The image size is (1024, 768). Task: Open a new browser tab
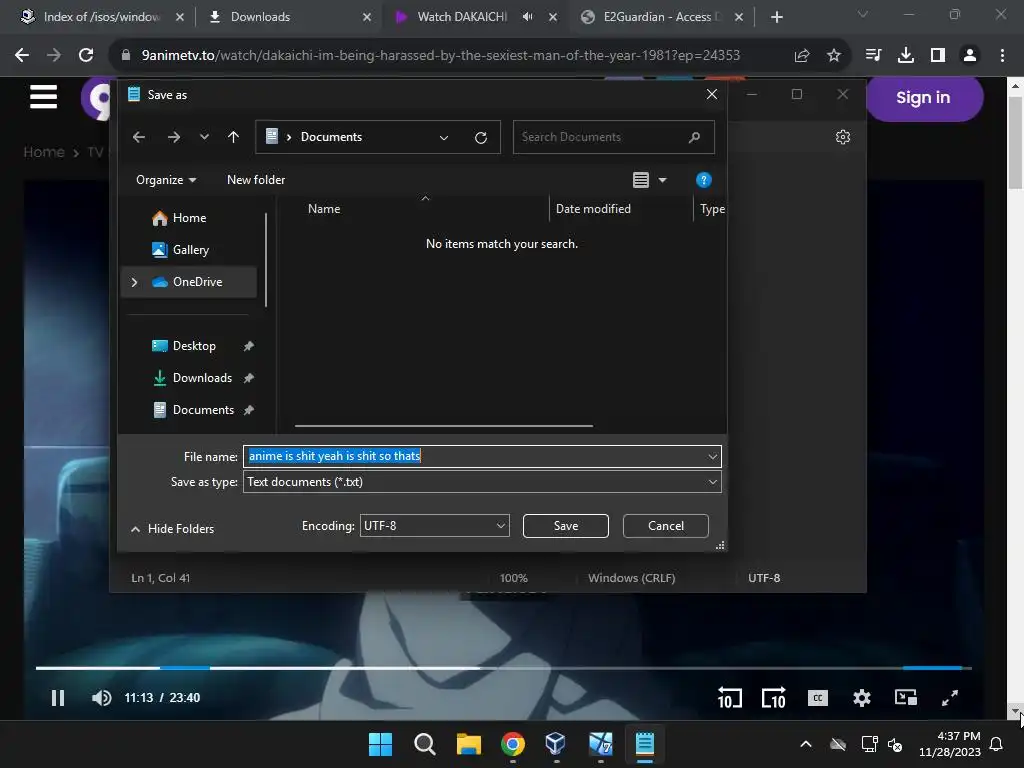[x=776, y=17]
